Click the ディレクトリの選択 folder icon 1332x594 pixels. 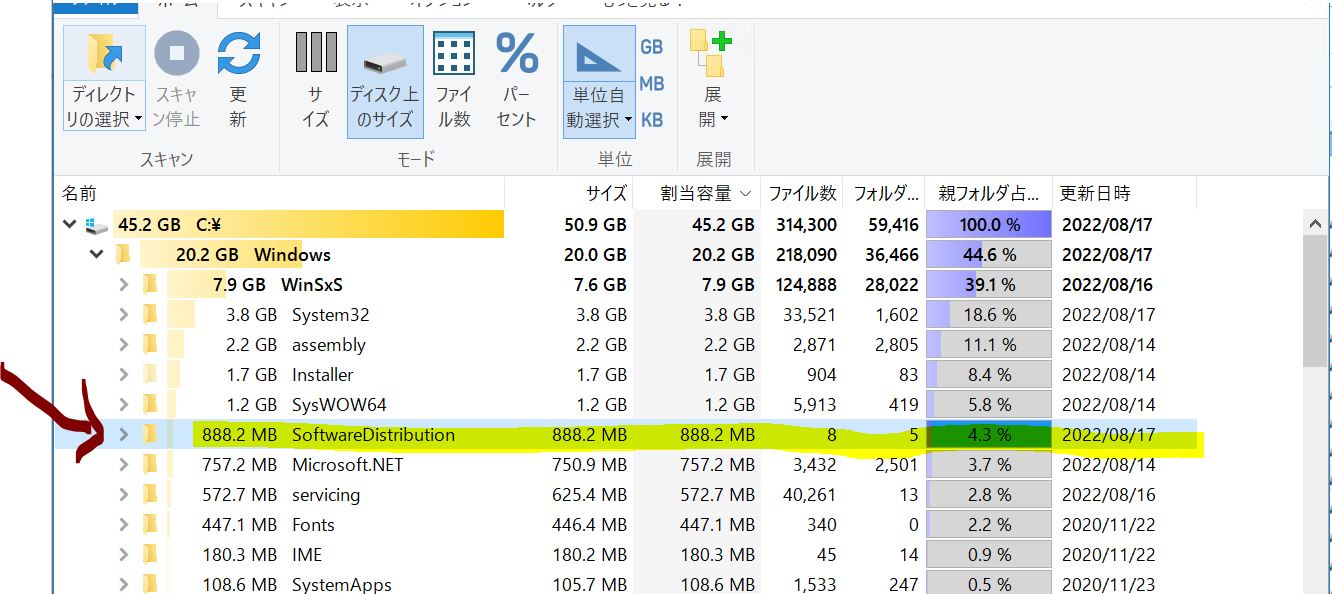click(104, 54)
